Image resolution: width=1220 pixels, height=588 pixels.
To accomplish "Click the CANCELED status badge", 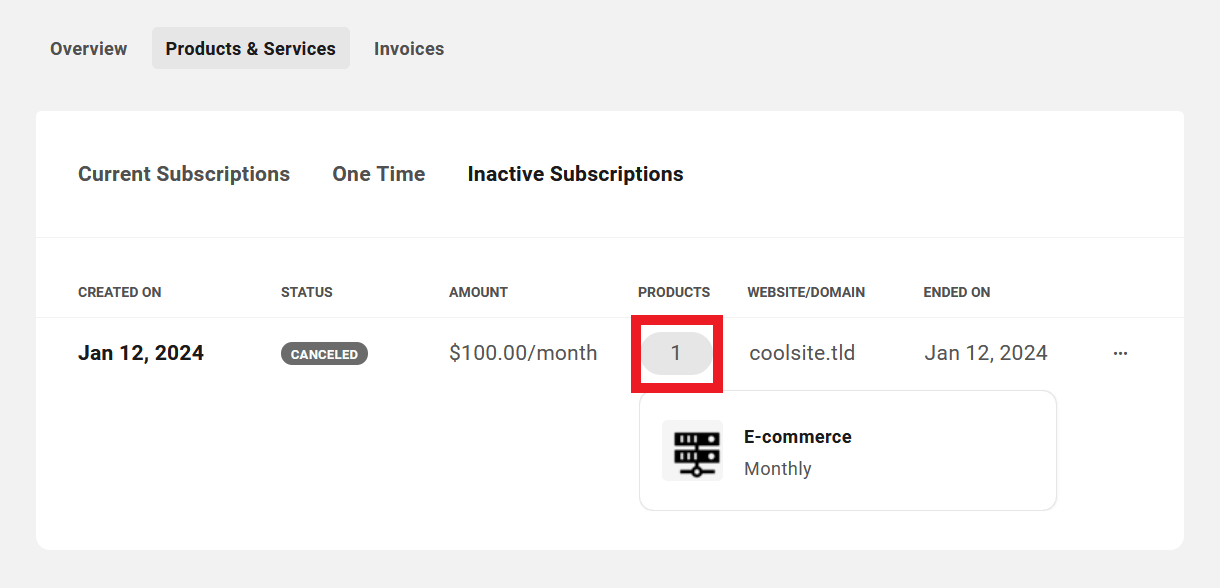I will pos(324,354).
